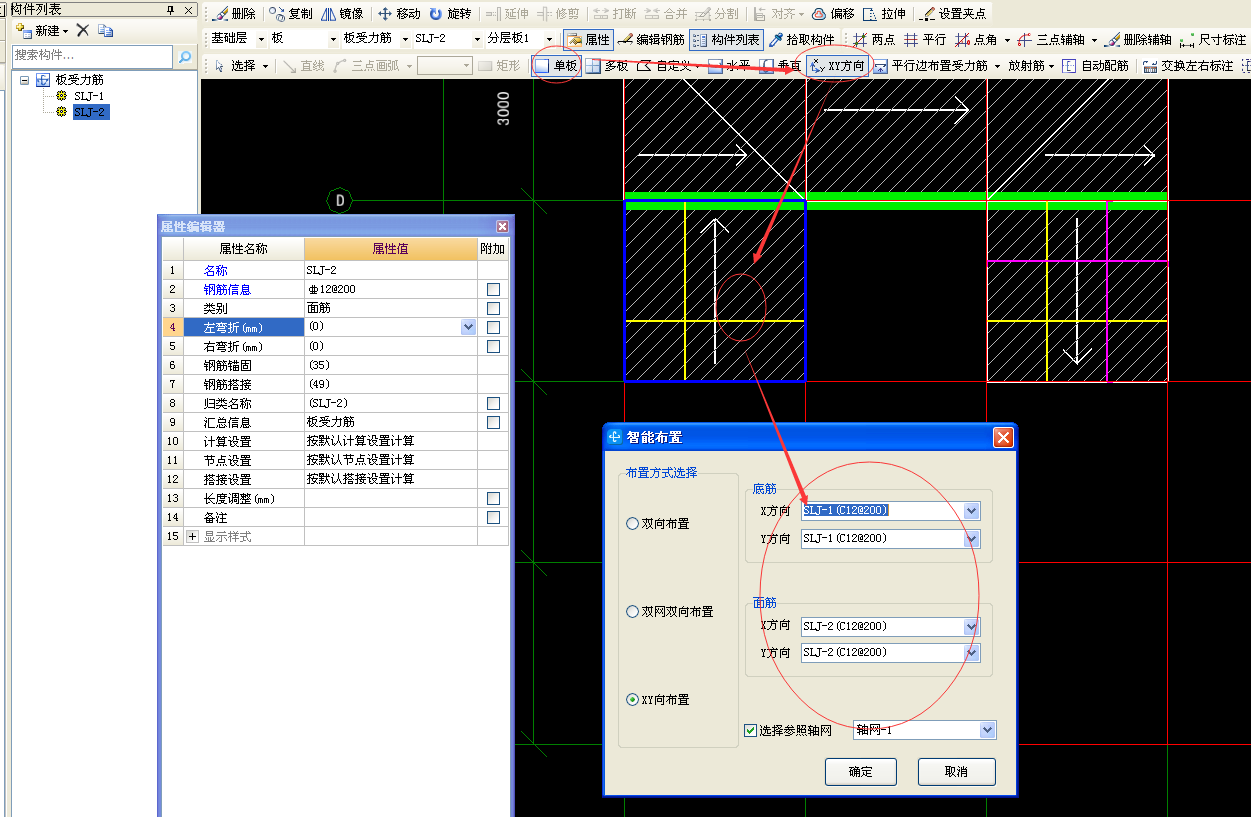
Task: Click the 搜索构件 search field
Action: click(x=94, y=57)
